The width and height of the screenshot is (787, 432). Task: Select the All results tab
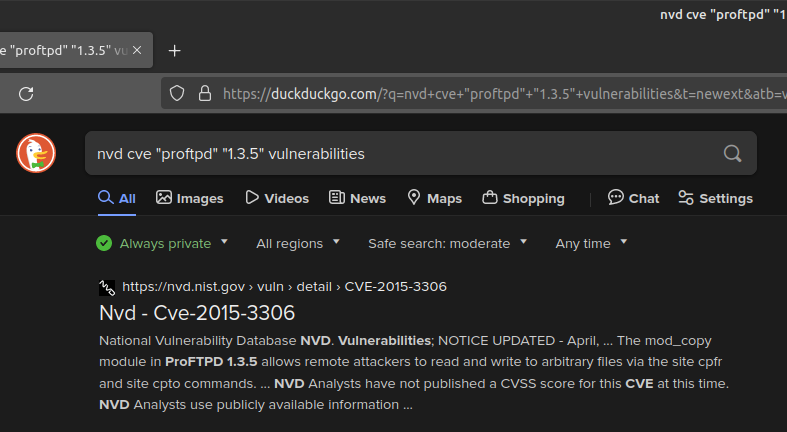coord(117,199)
